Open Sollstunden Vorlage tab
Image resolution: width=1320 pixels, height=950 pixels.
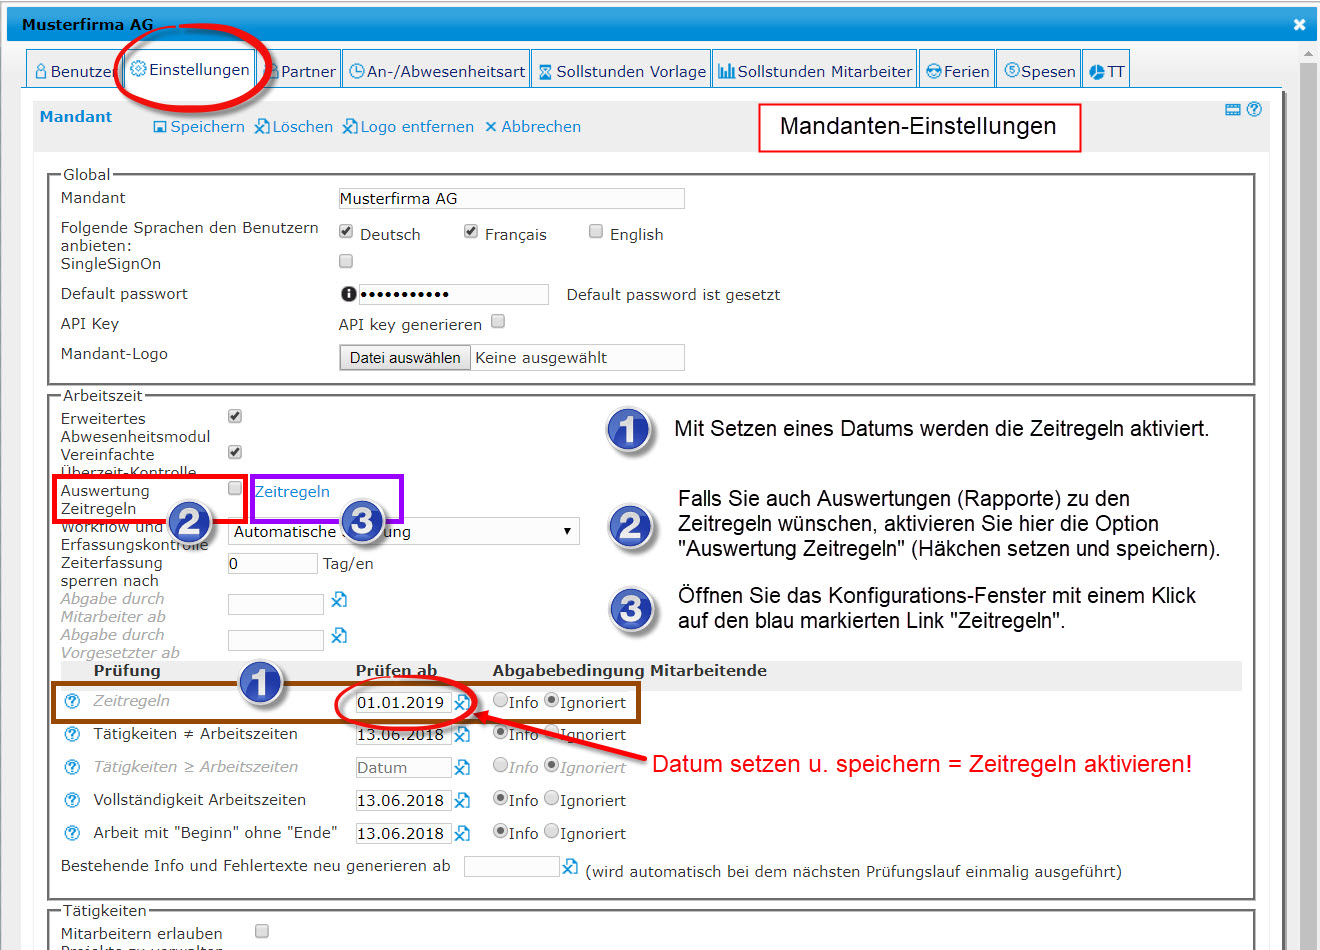pos(621,71)
